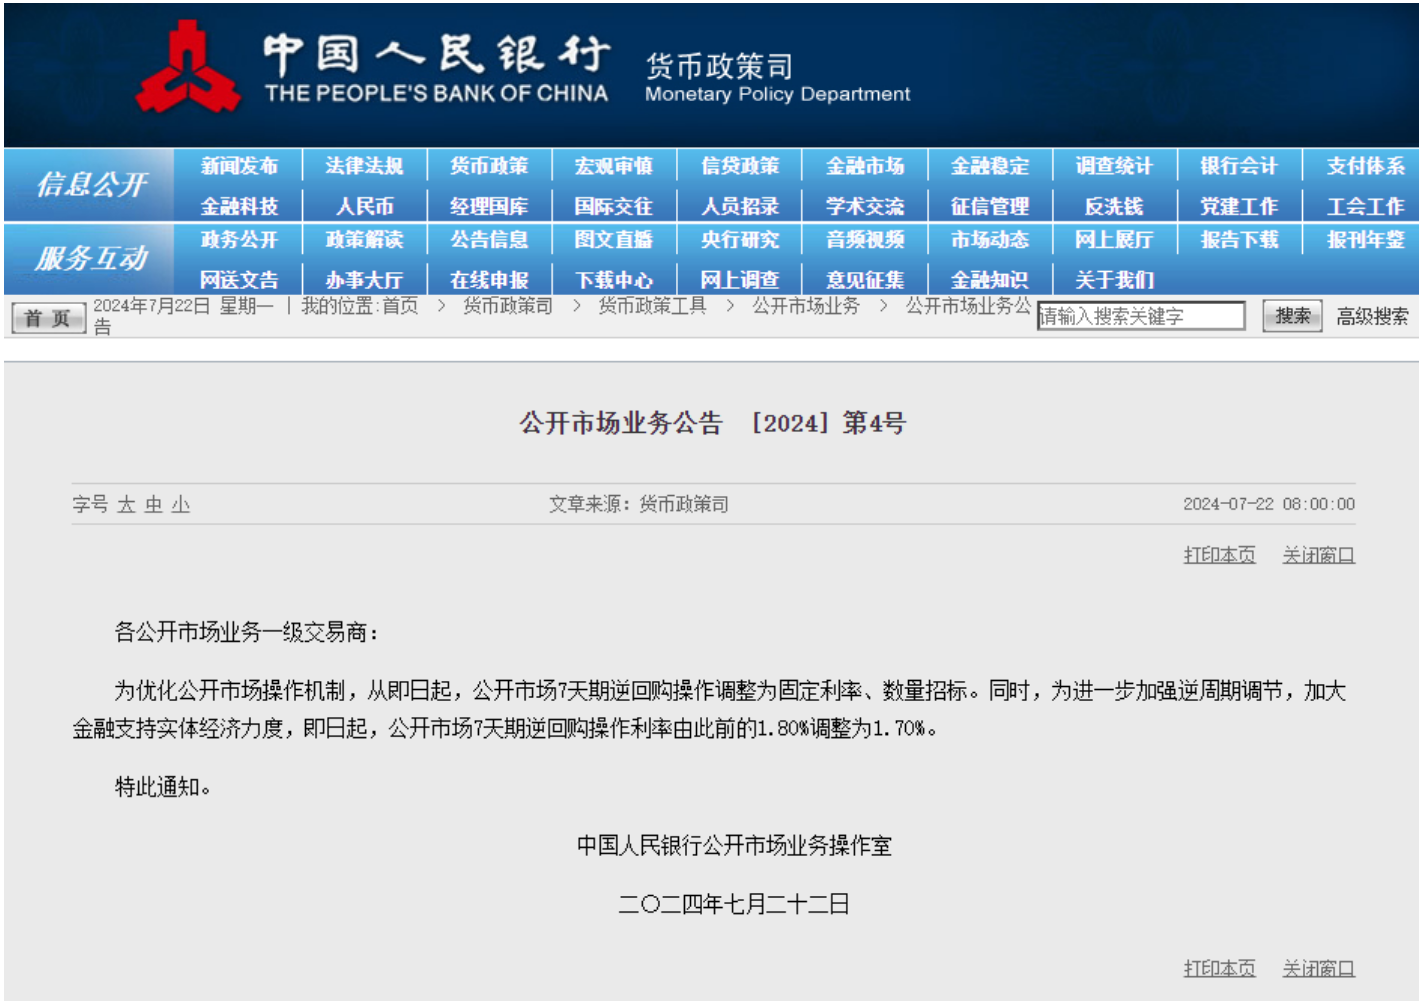The image size is (1420, 1001).
Task: Click 关闭窗口 under the announcement's closing date
Action: 1319,969
